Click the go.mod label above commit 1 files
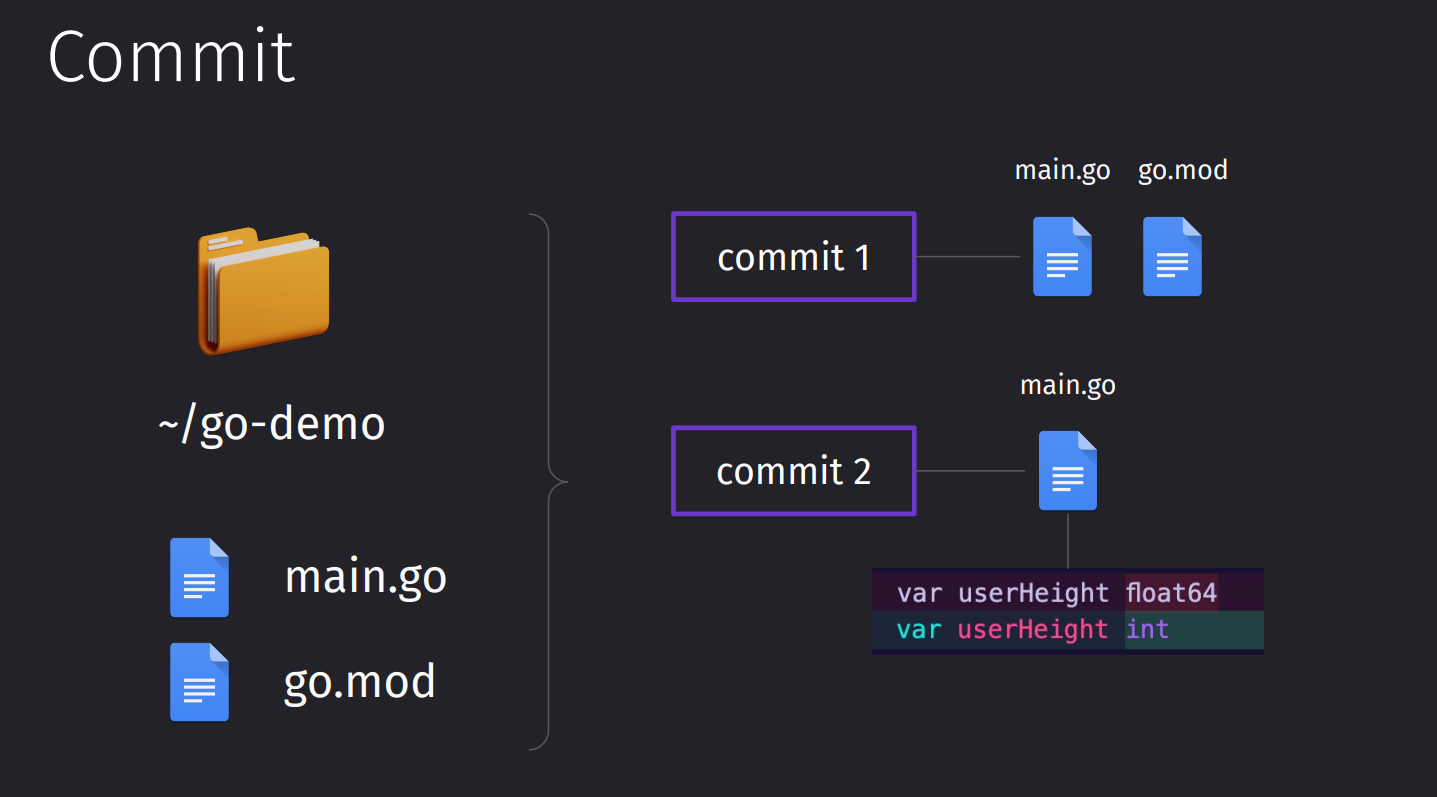The image size is (1437, 797). (1183, 171)
